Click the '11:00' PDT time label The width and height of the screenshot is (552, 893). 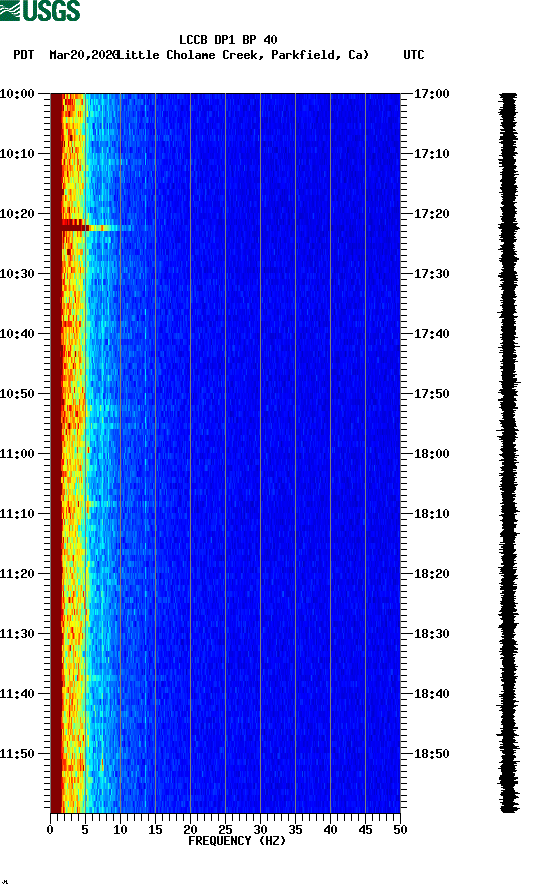(x=17, y=454)
